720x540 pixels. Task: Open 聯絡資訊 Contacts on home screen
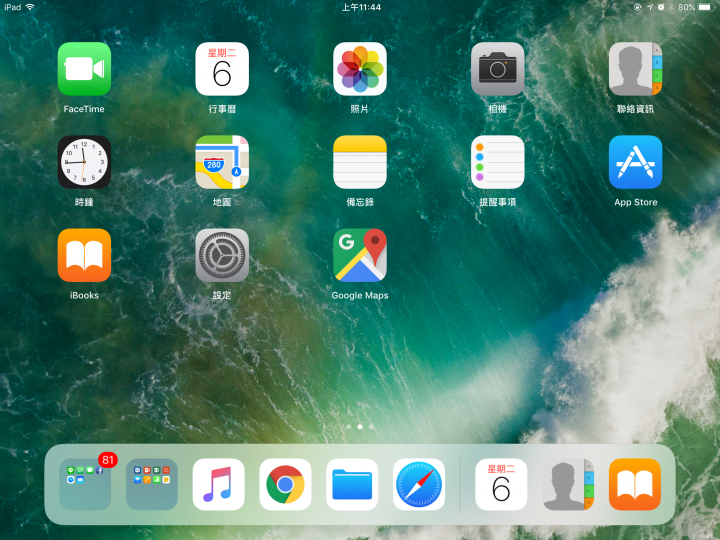[635, 69]
